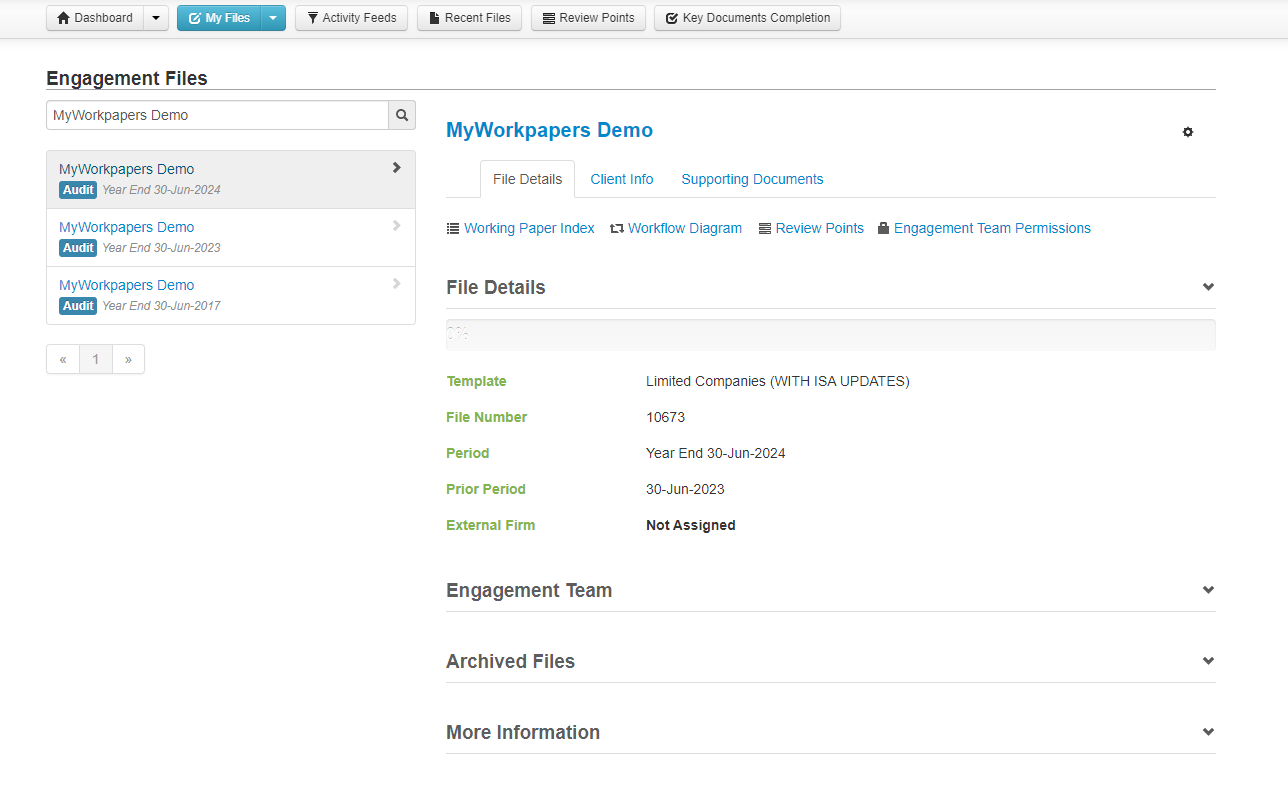Open Recent Files

pos(469,18)
